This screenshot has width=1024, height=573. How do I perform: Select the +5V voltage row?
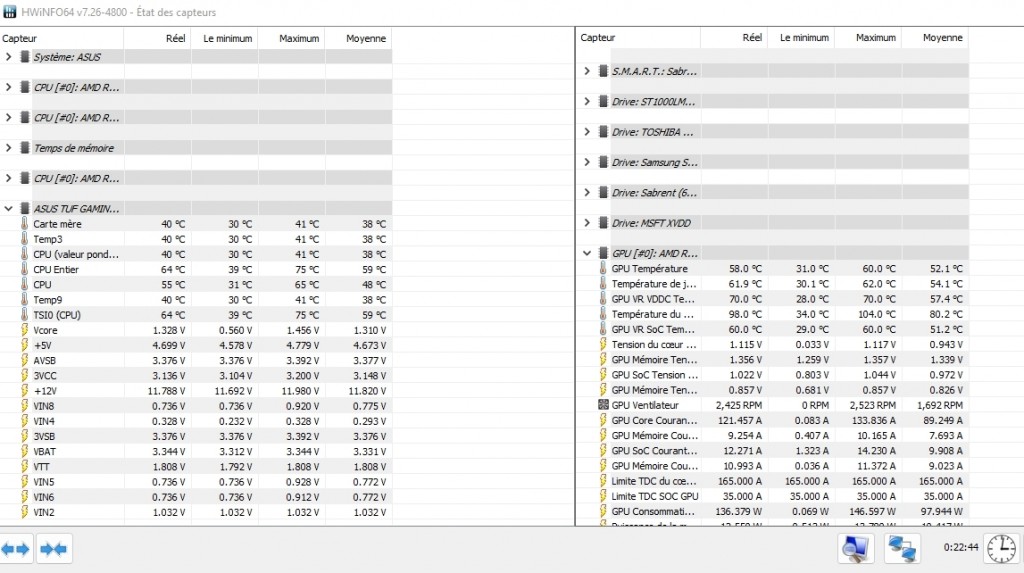[196, 345]
